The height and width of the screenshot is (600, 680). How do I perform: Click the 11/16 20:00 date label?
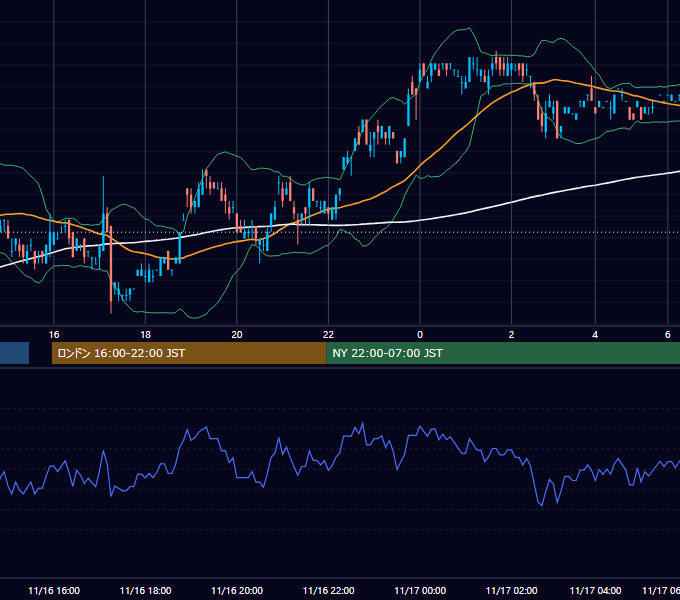click(x=237, y=590)
